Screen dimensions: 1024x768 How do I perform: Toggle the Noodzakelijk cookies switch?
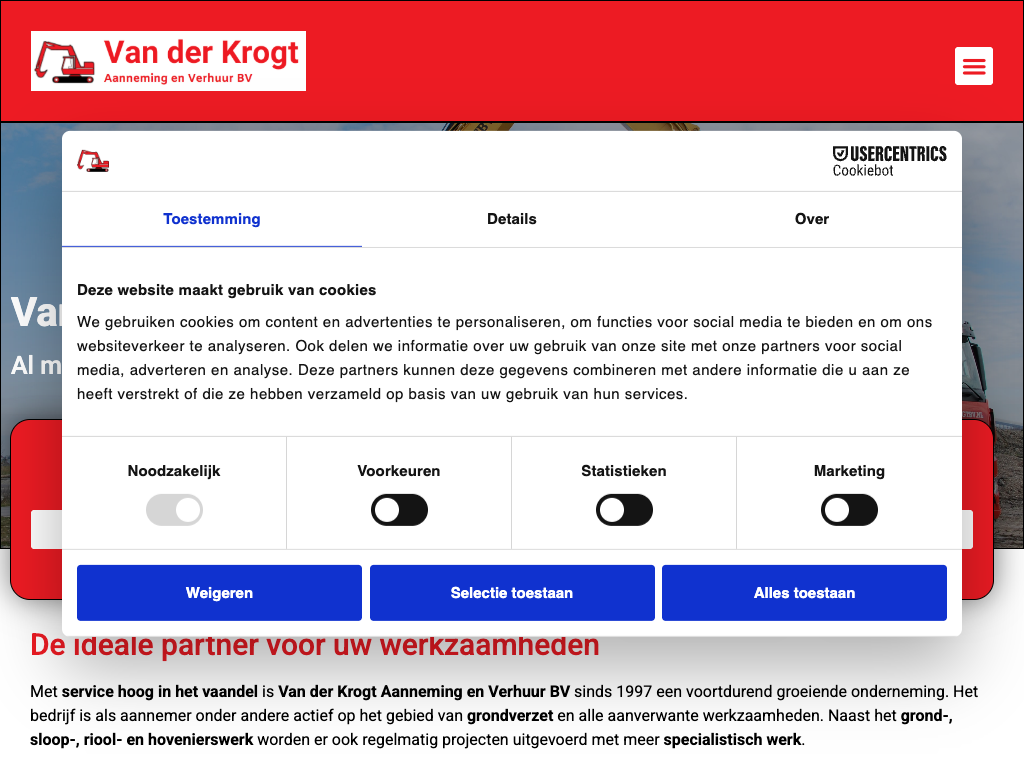[x=174, y=510]
